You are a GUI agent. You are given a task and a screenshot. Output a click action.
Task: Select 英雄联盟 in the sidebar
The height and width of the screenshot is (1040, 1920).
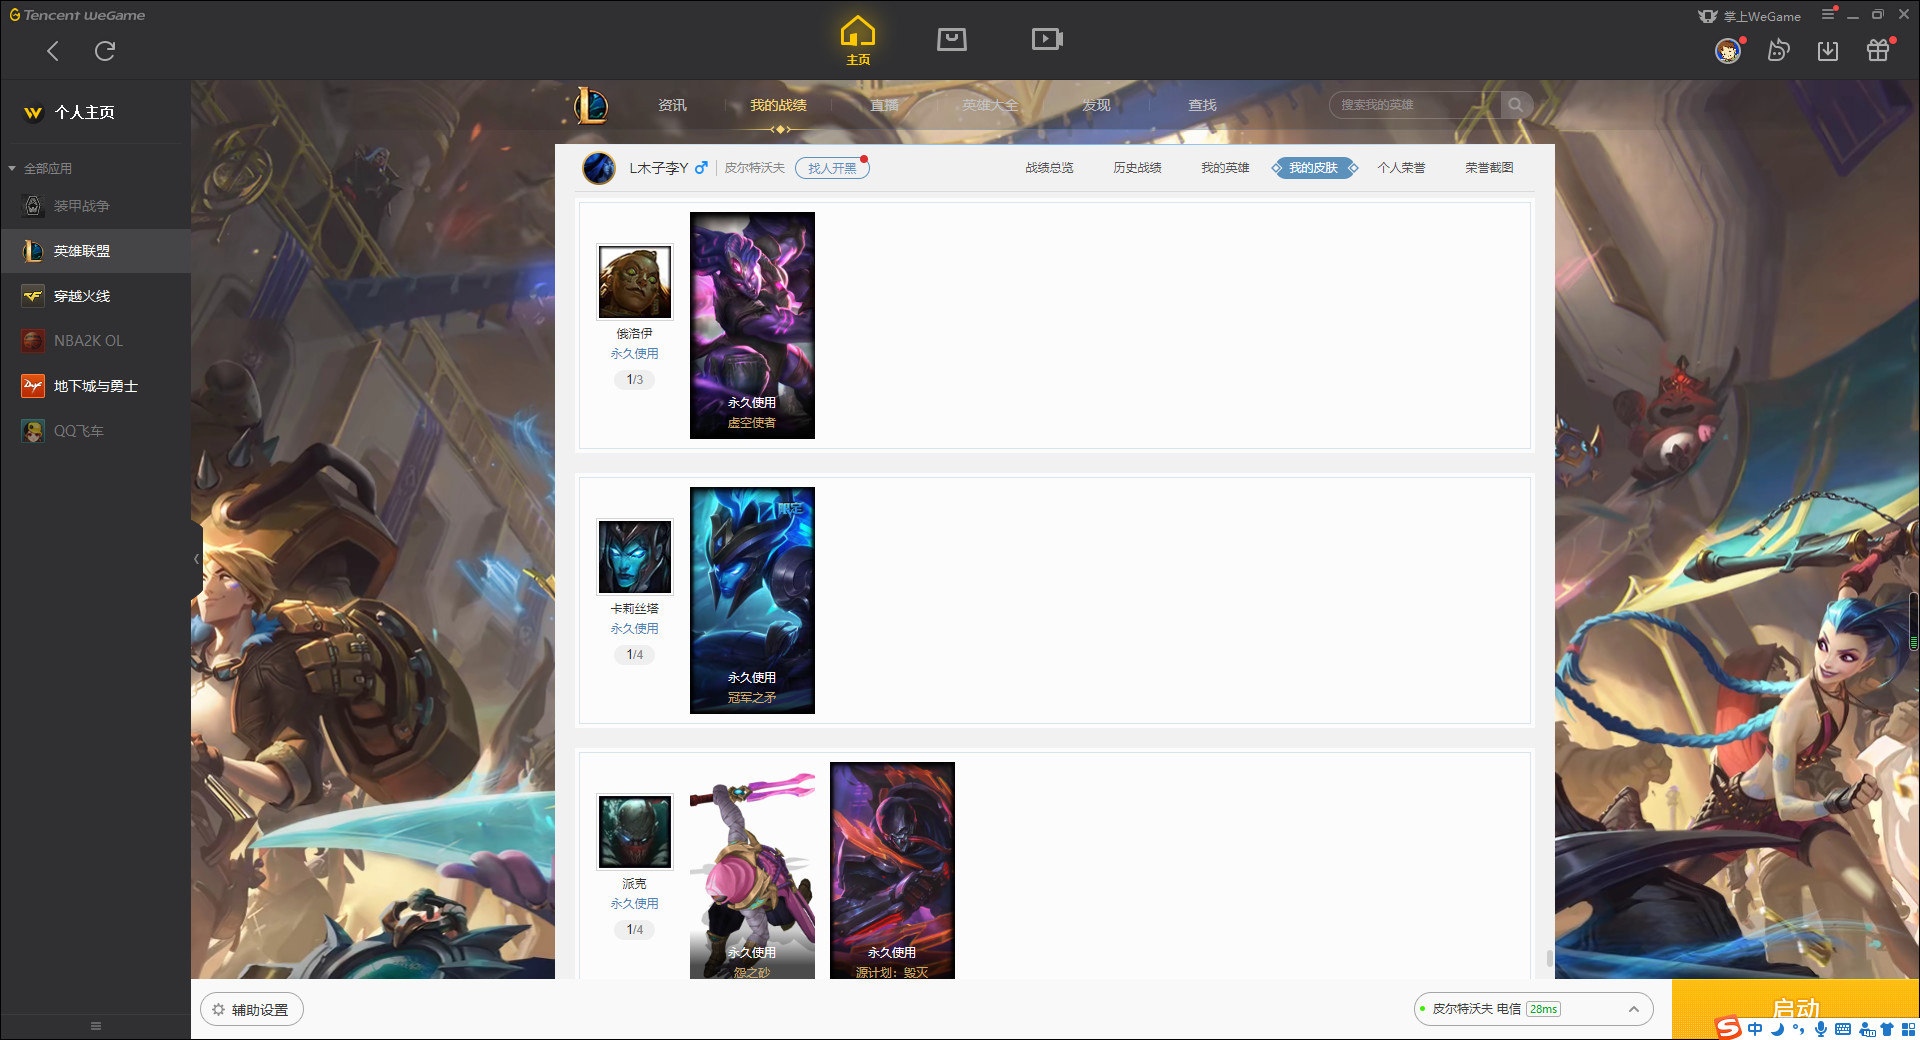[95, 251]
